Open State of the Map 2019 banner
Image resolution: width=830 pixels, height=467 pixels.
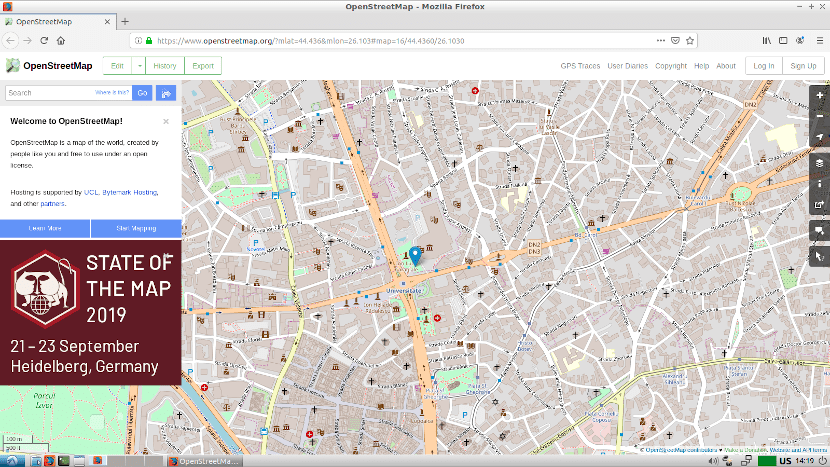(x=91, y=312)
